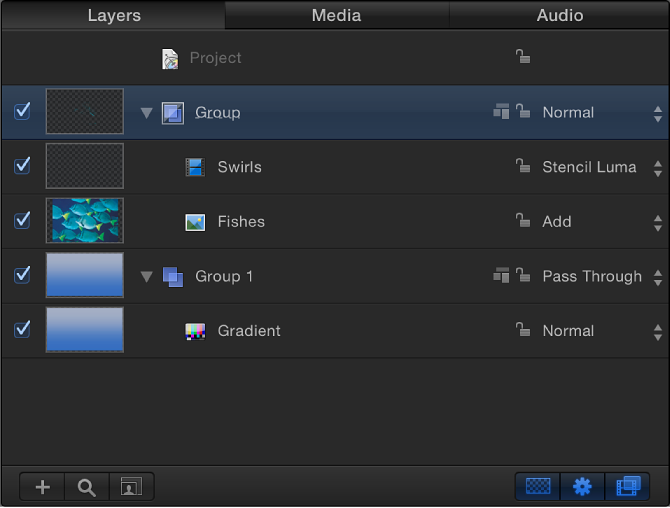Screen dimensions: 670x508
Task: Switch to the Layers tab
Action: (x=114, y=15)
